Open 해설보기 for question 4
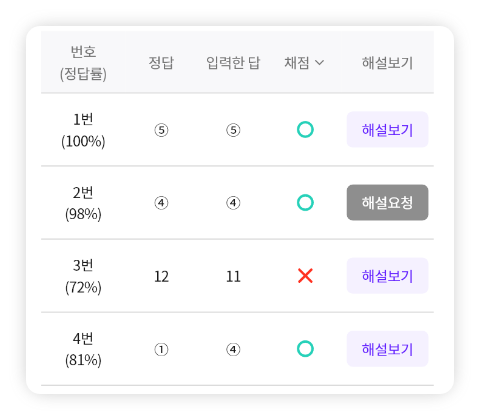Viewport: 480px width, 420px height. pos(387,349)
